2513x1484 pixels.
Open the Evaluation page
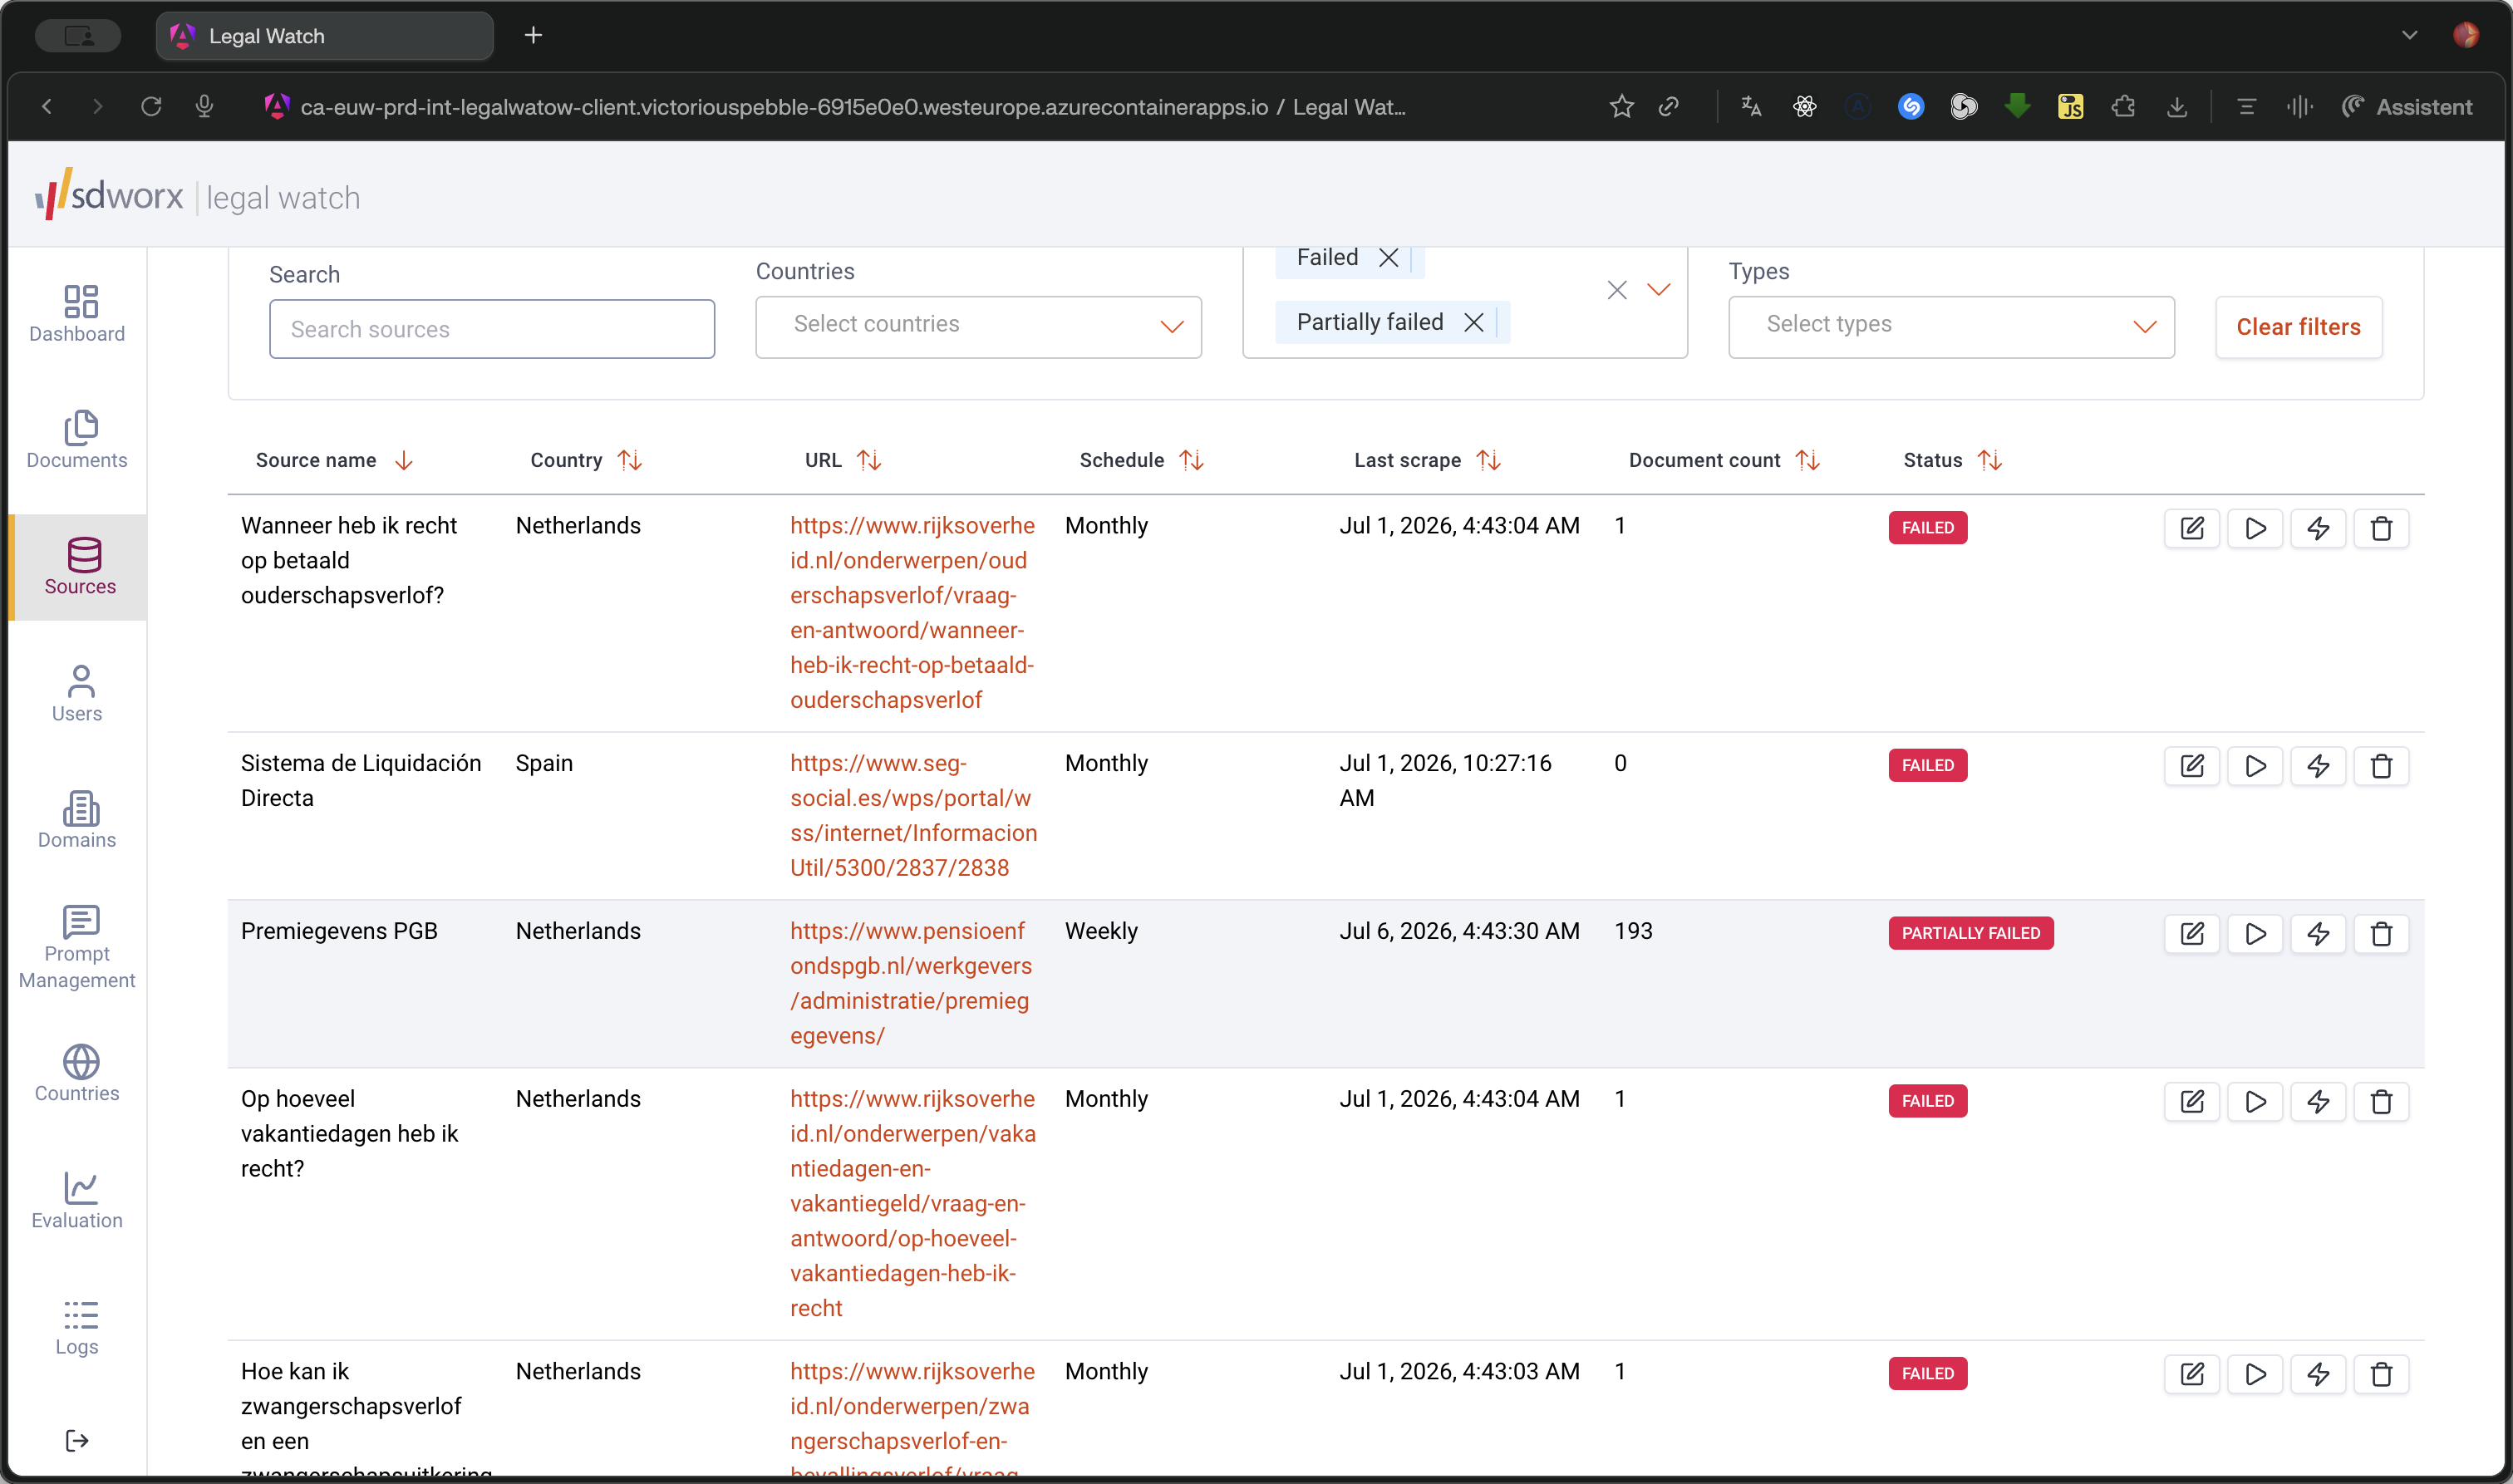77,1200
